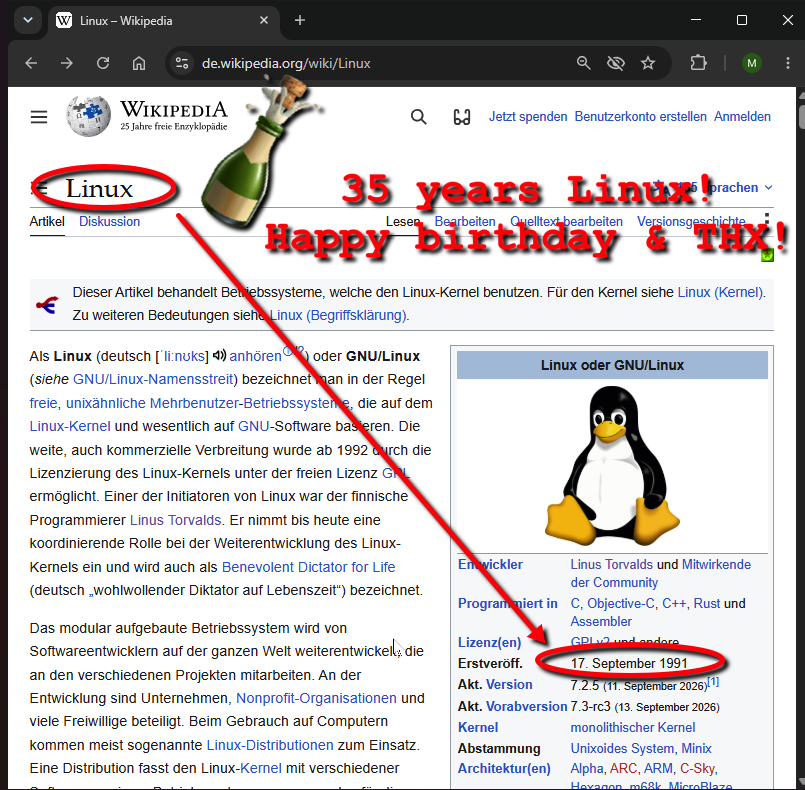Open the Minix link in the infobox
Screen dimensions: 805x790
tap(696, 748)
